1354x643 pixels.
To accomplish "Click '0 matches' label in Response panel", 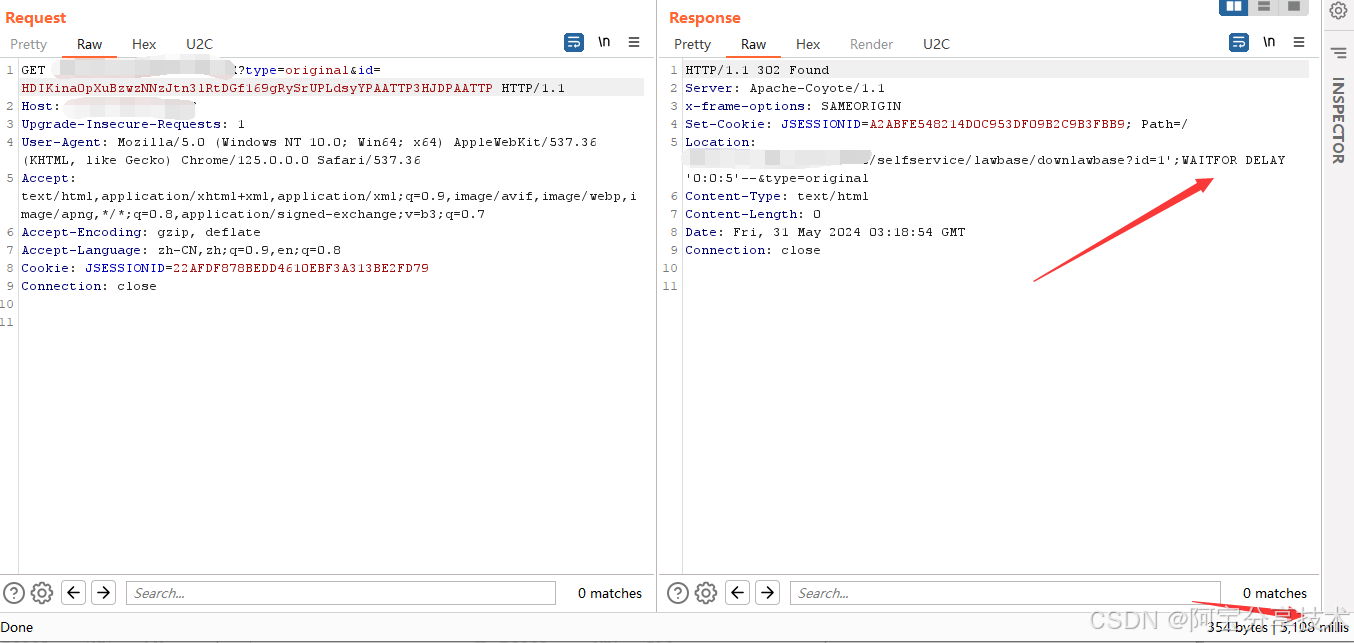I will 1275,593.
